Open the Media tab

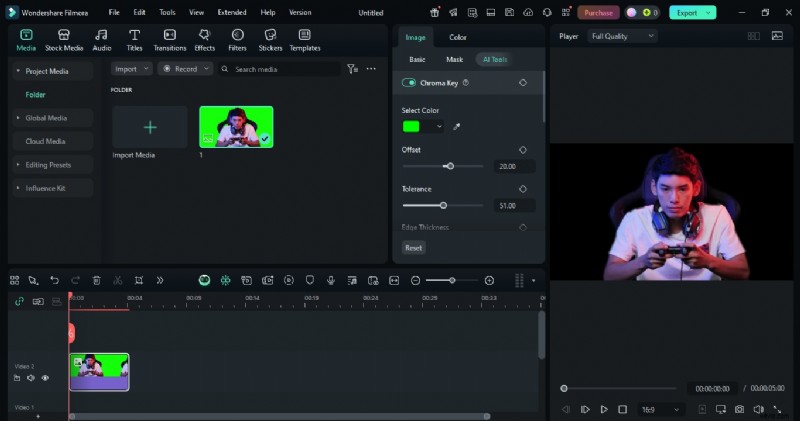[x=26, y=40]
